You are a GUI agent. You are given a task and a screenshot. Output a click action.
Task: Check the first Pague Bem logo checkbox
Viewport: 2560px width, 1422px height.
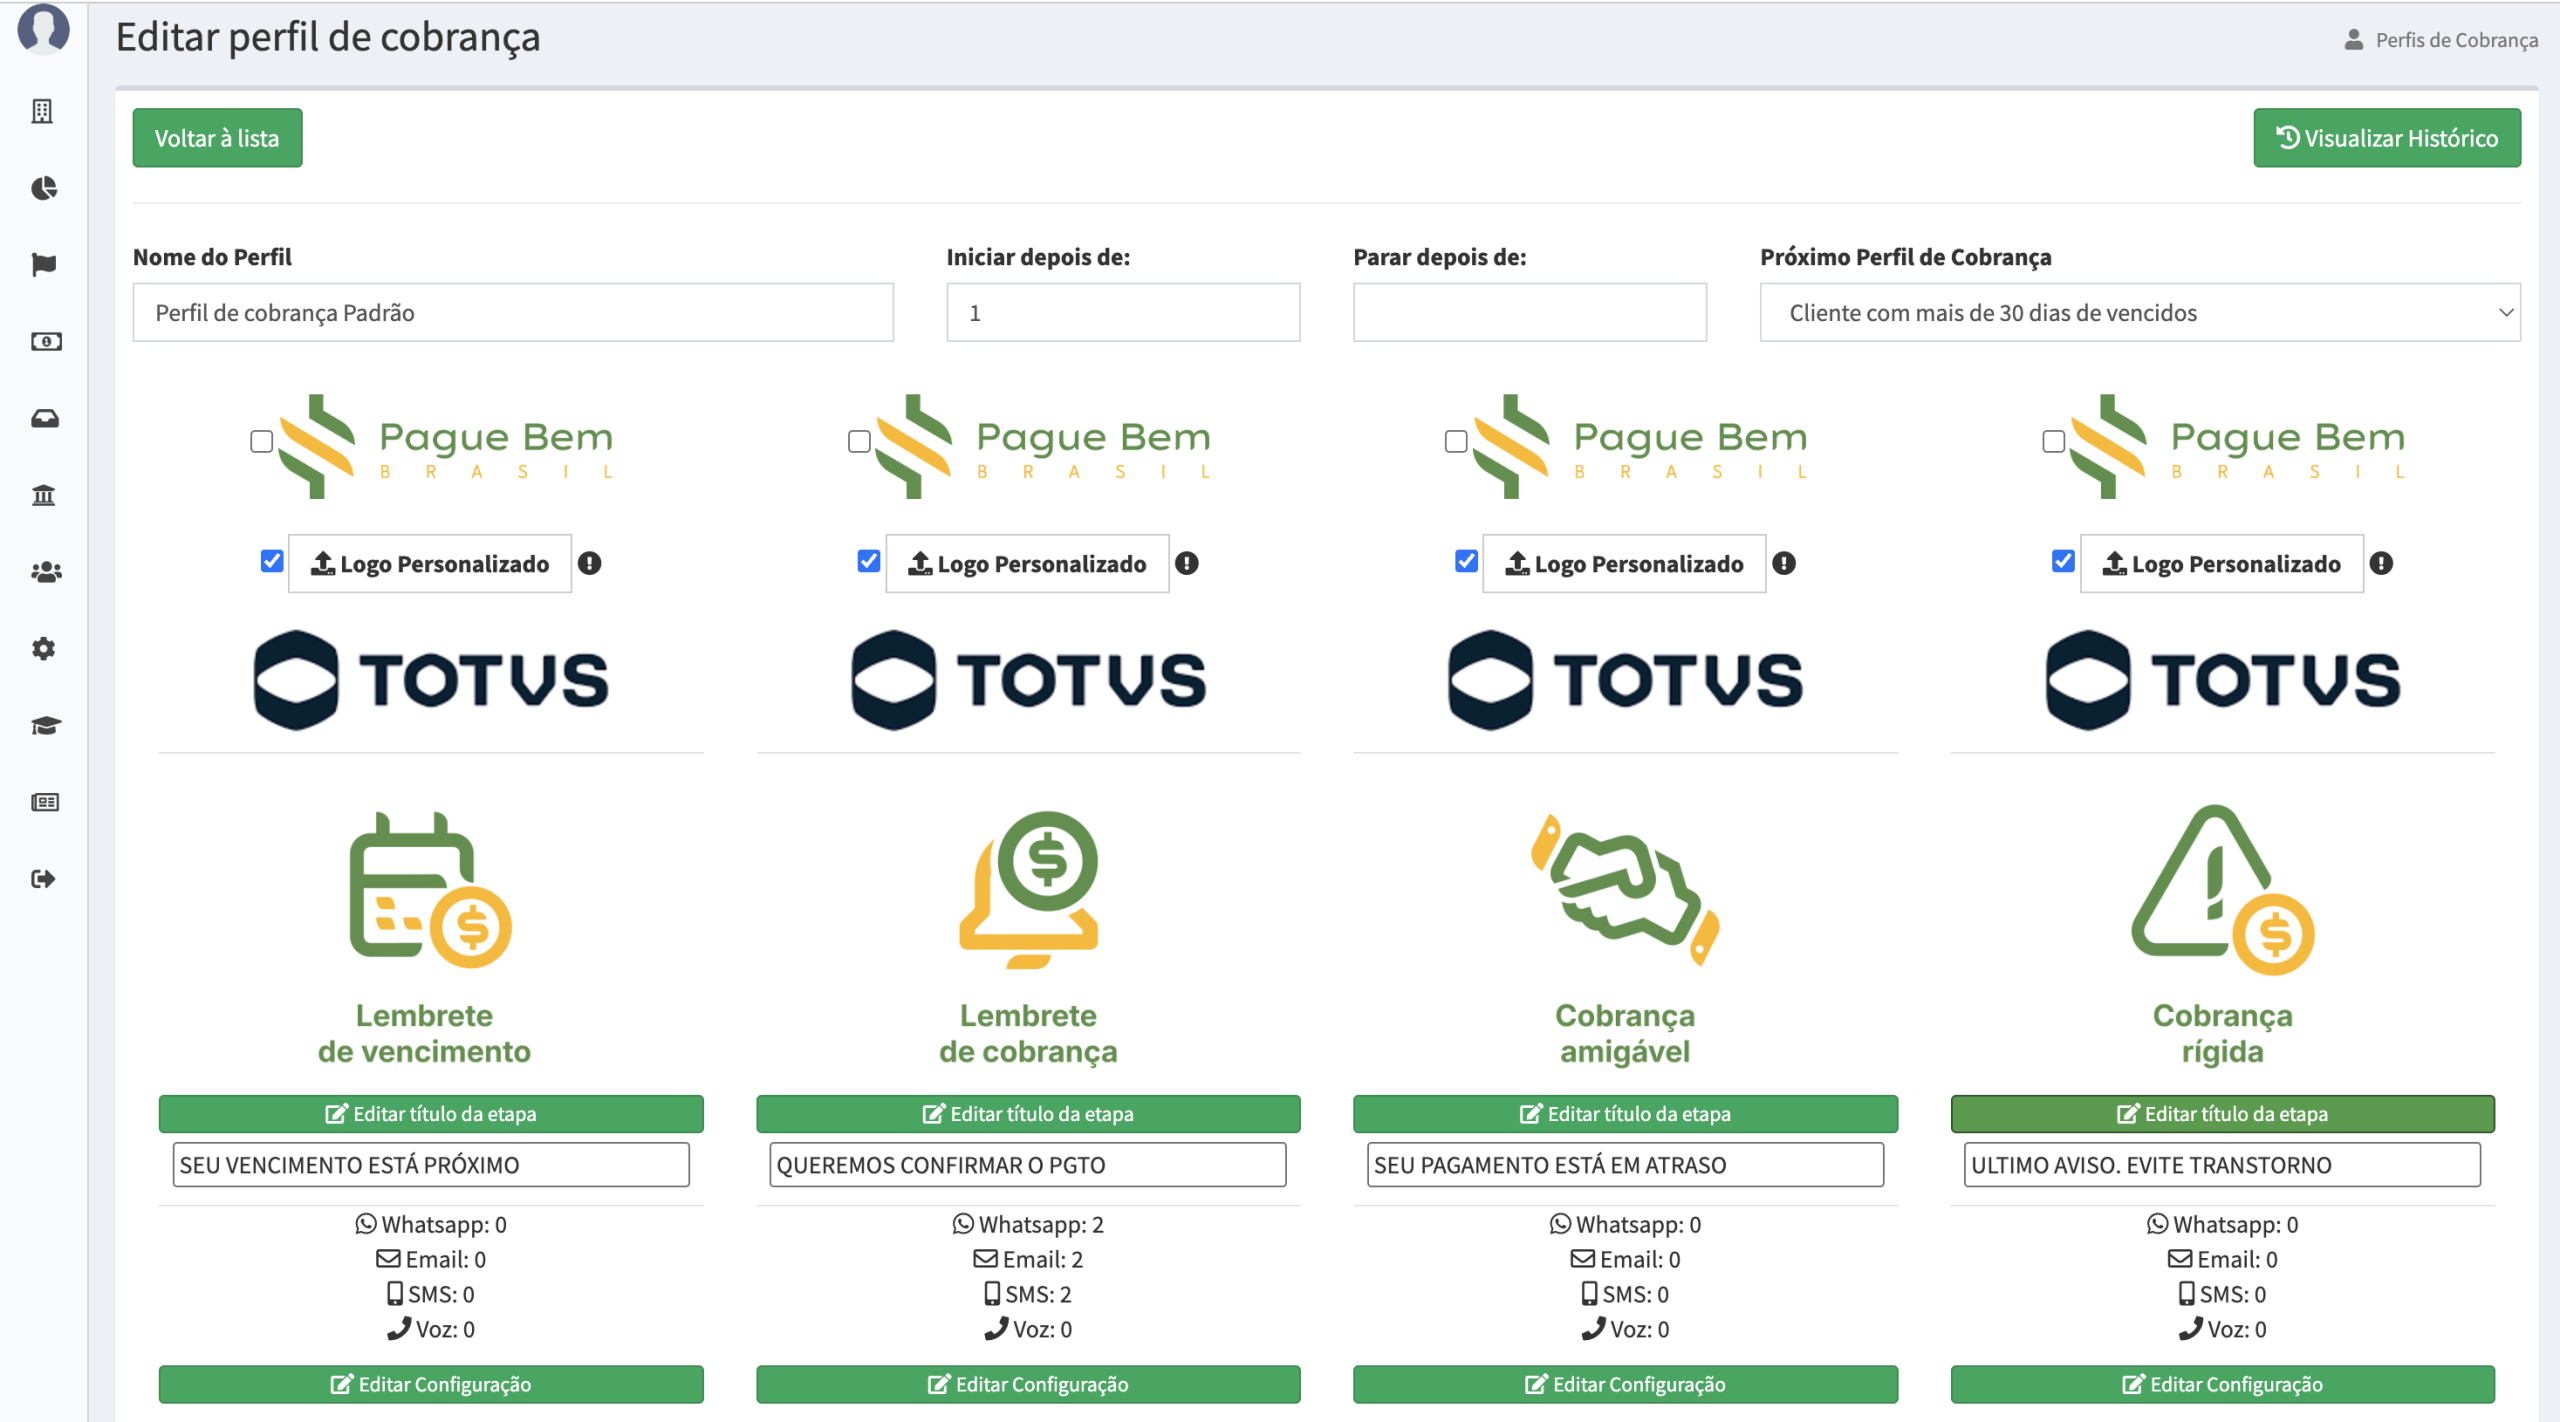(x=262, y=441)
